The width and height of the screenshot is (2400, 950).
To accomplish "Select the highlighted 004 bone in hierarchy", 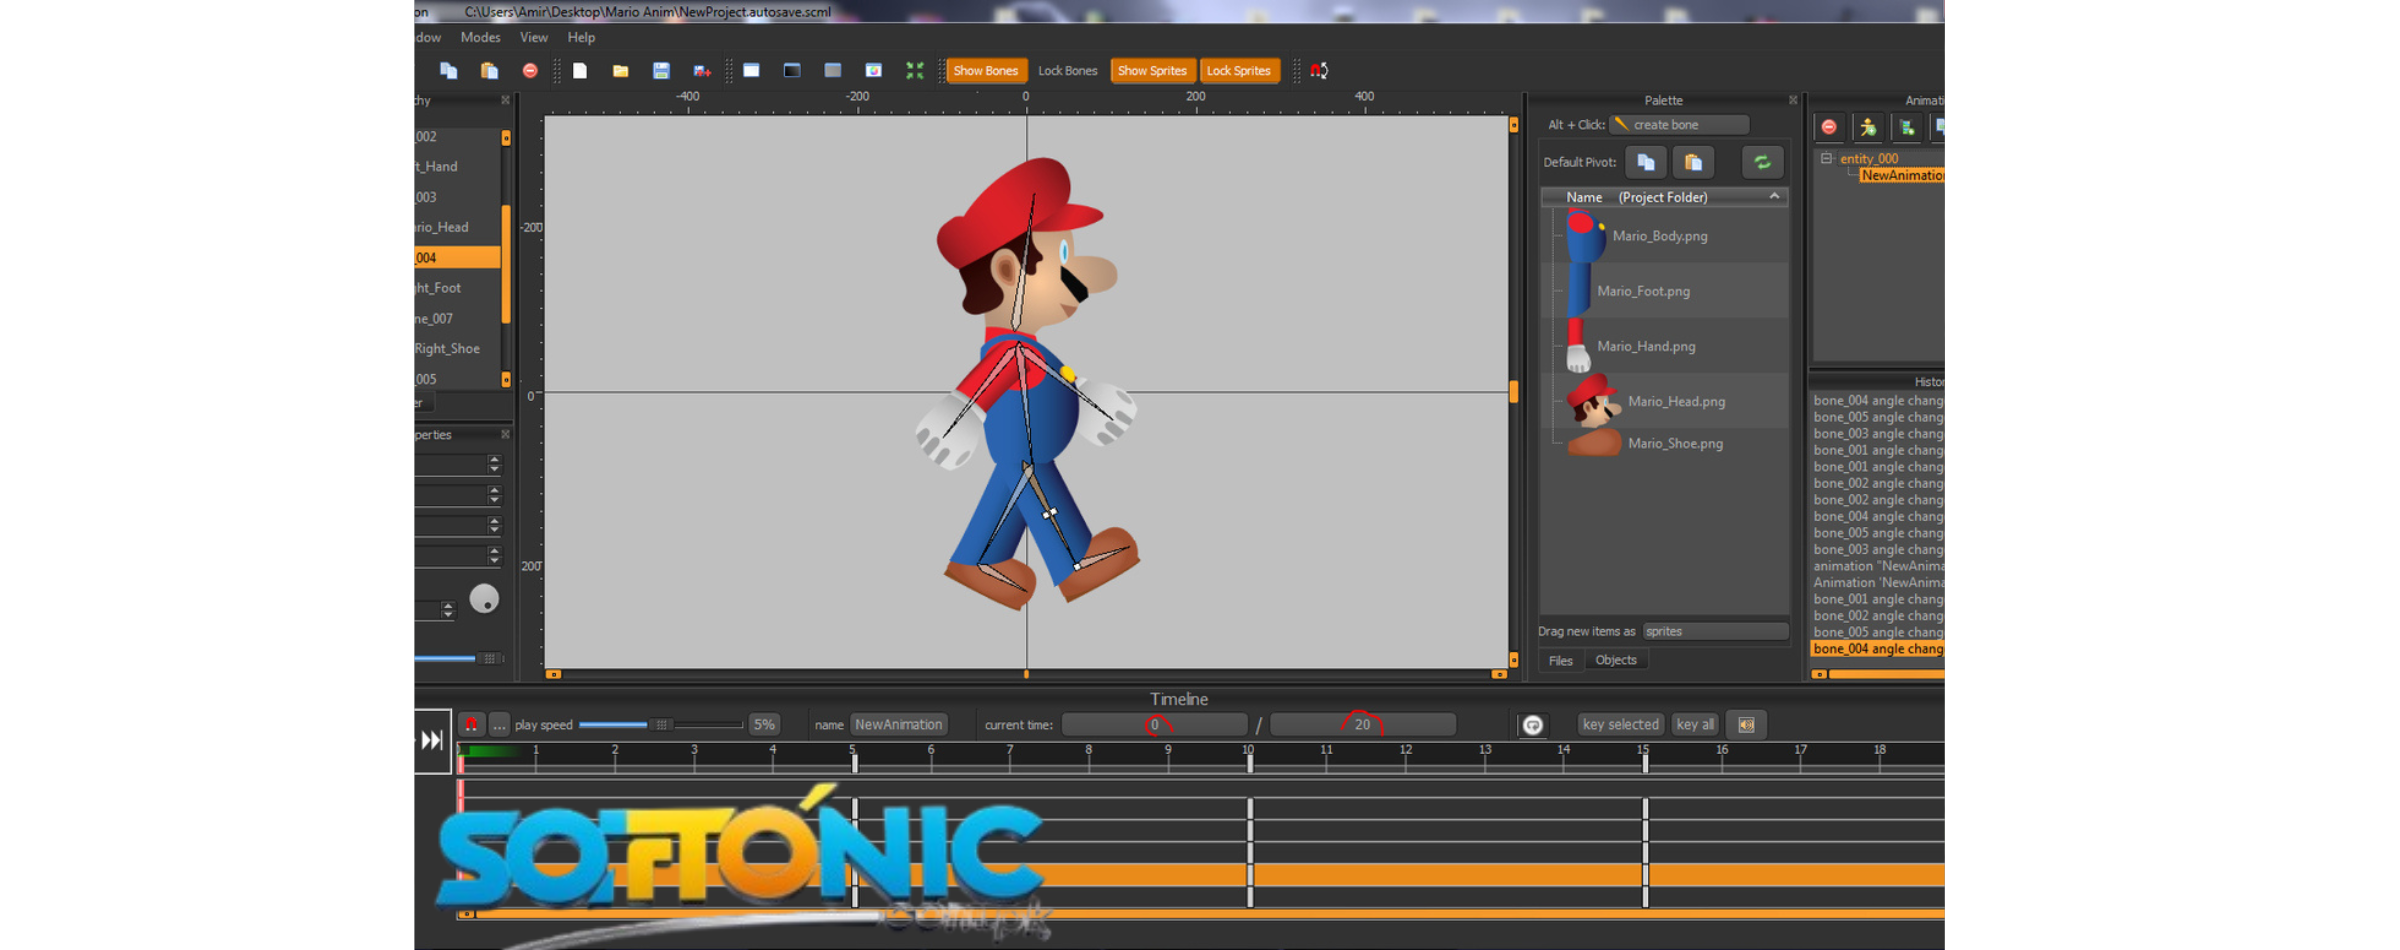I will 457,257.
